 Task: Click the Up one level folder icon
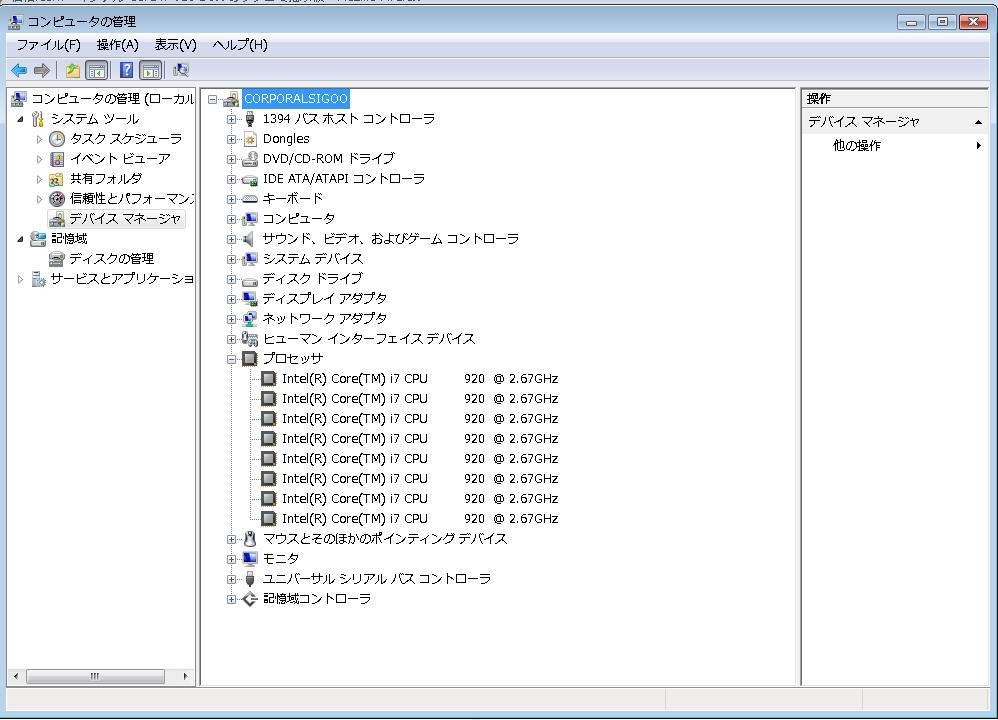(x=73, y=70)
